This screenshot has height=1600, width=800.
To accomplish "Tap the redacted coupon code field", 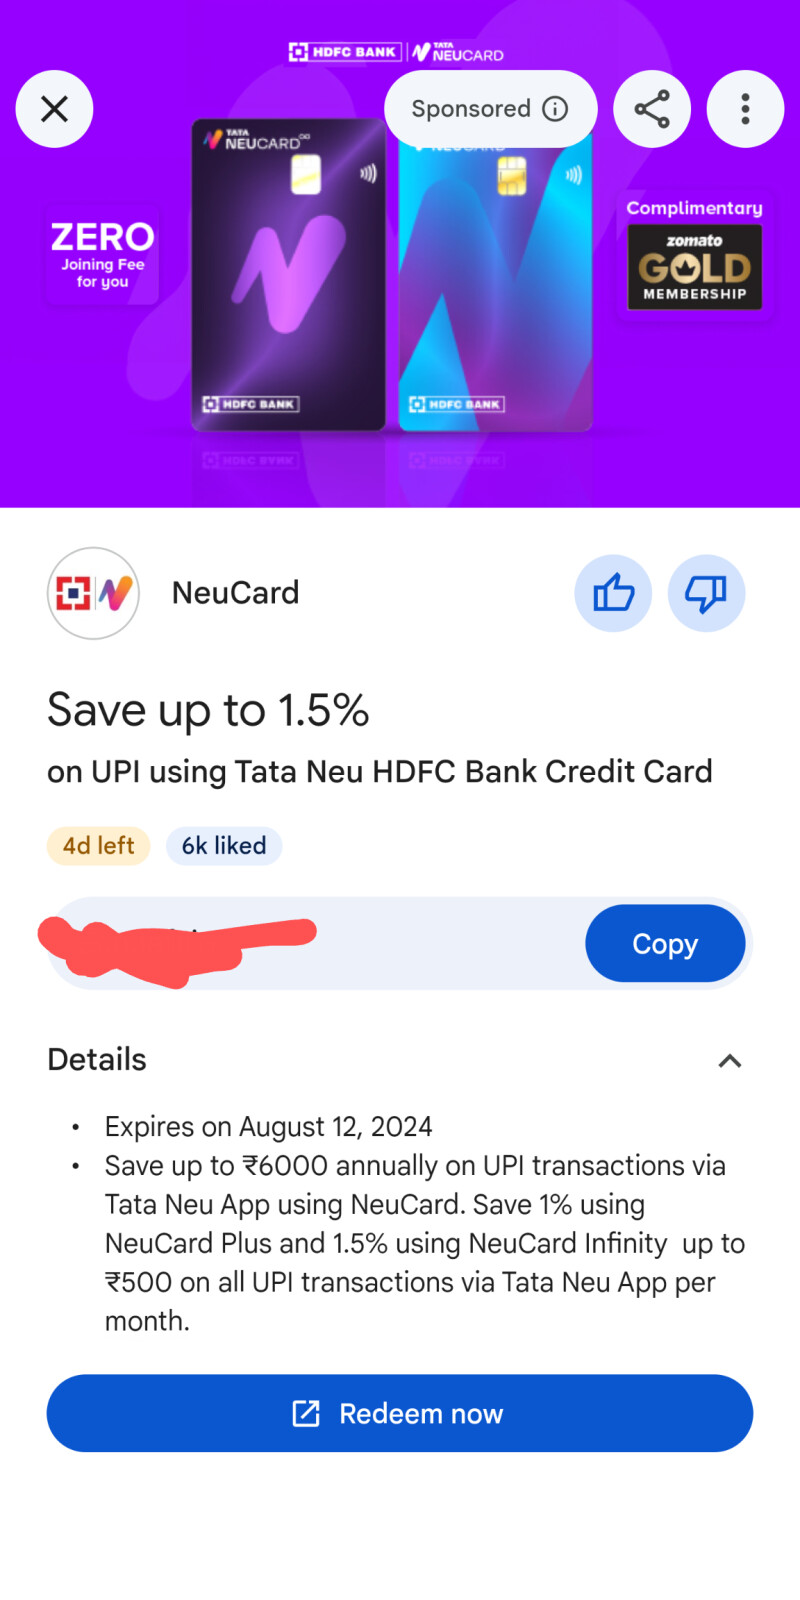I will (316, 943).
